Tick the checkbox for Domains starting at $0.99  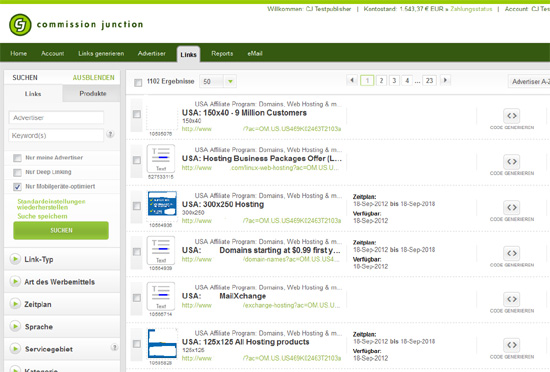pos(137,252)
